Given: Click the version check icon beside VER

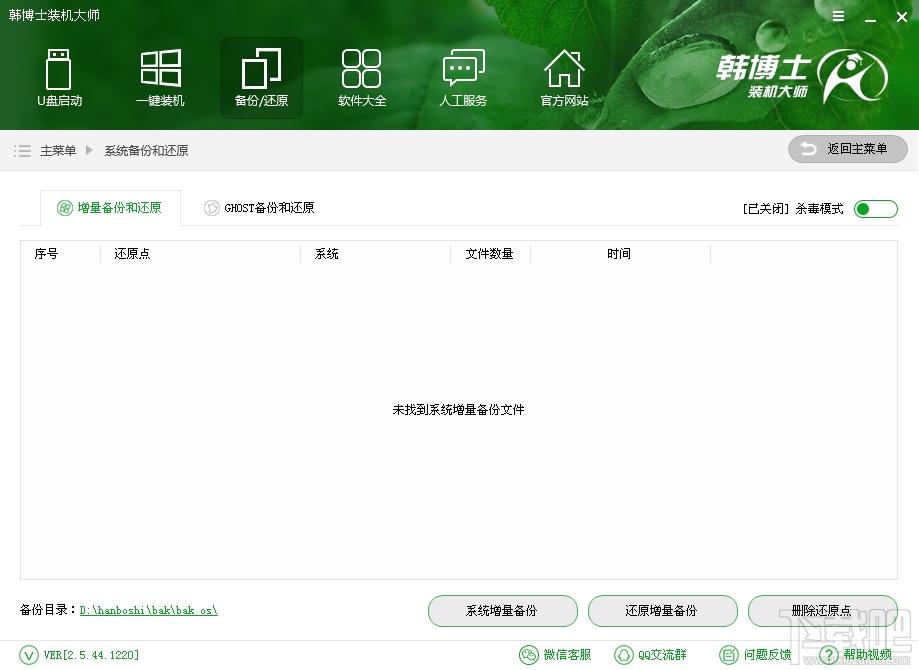Looking at the screenshot, I should tap(29, 655).
